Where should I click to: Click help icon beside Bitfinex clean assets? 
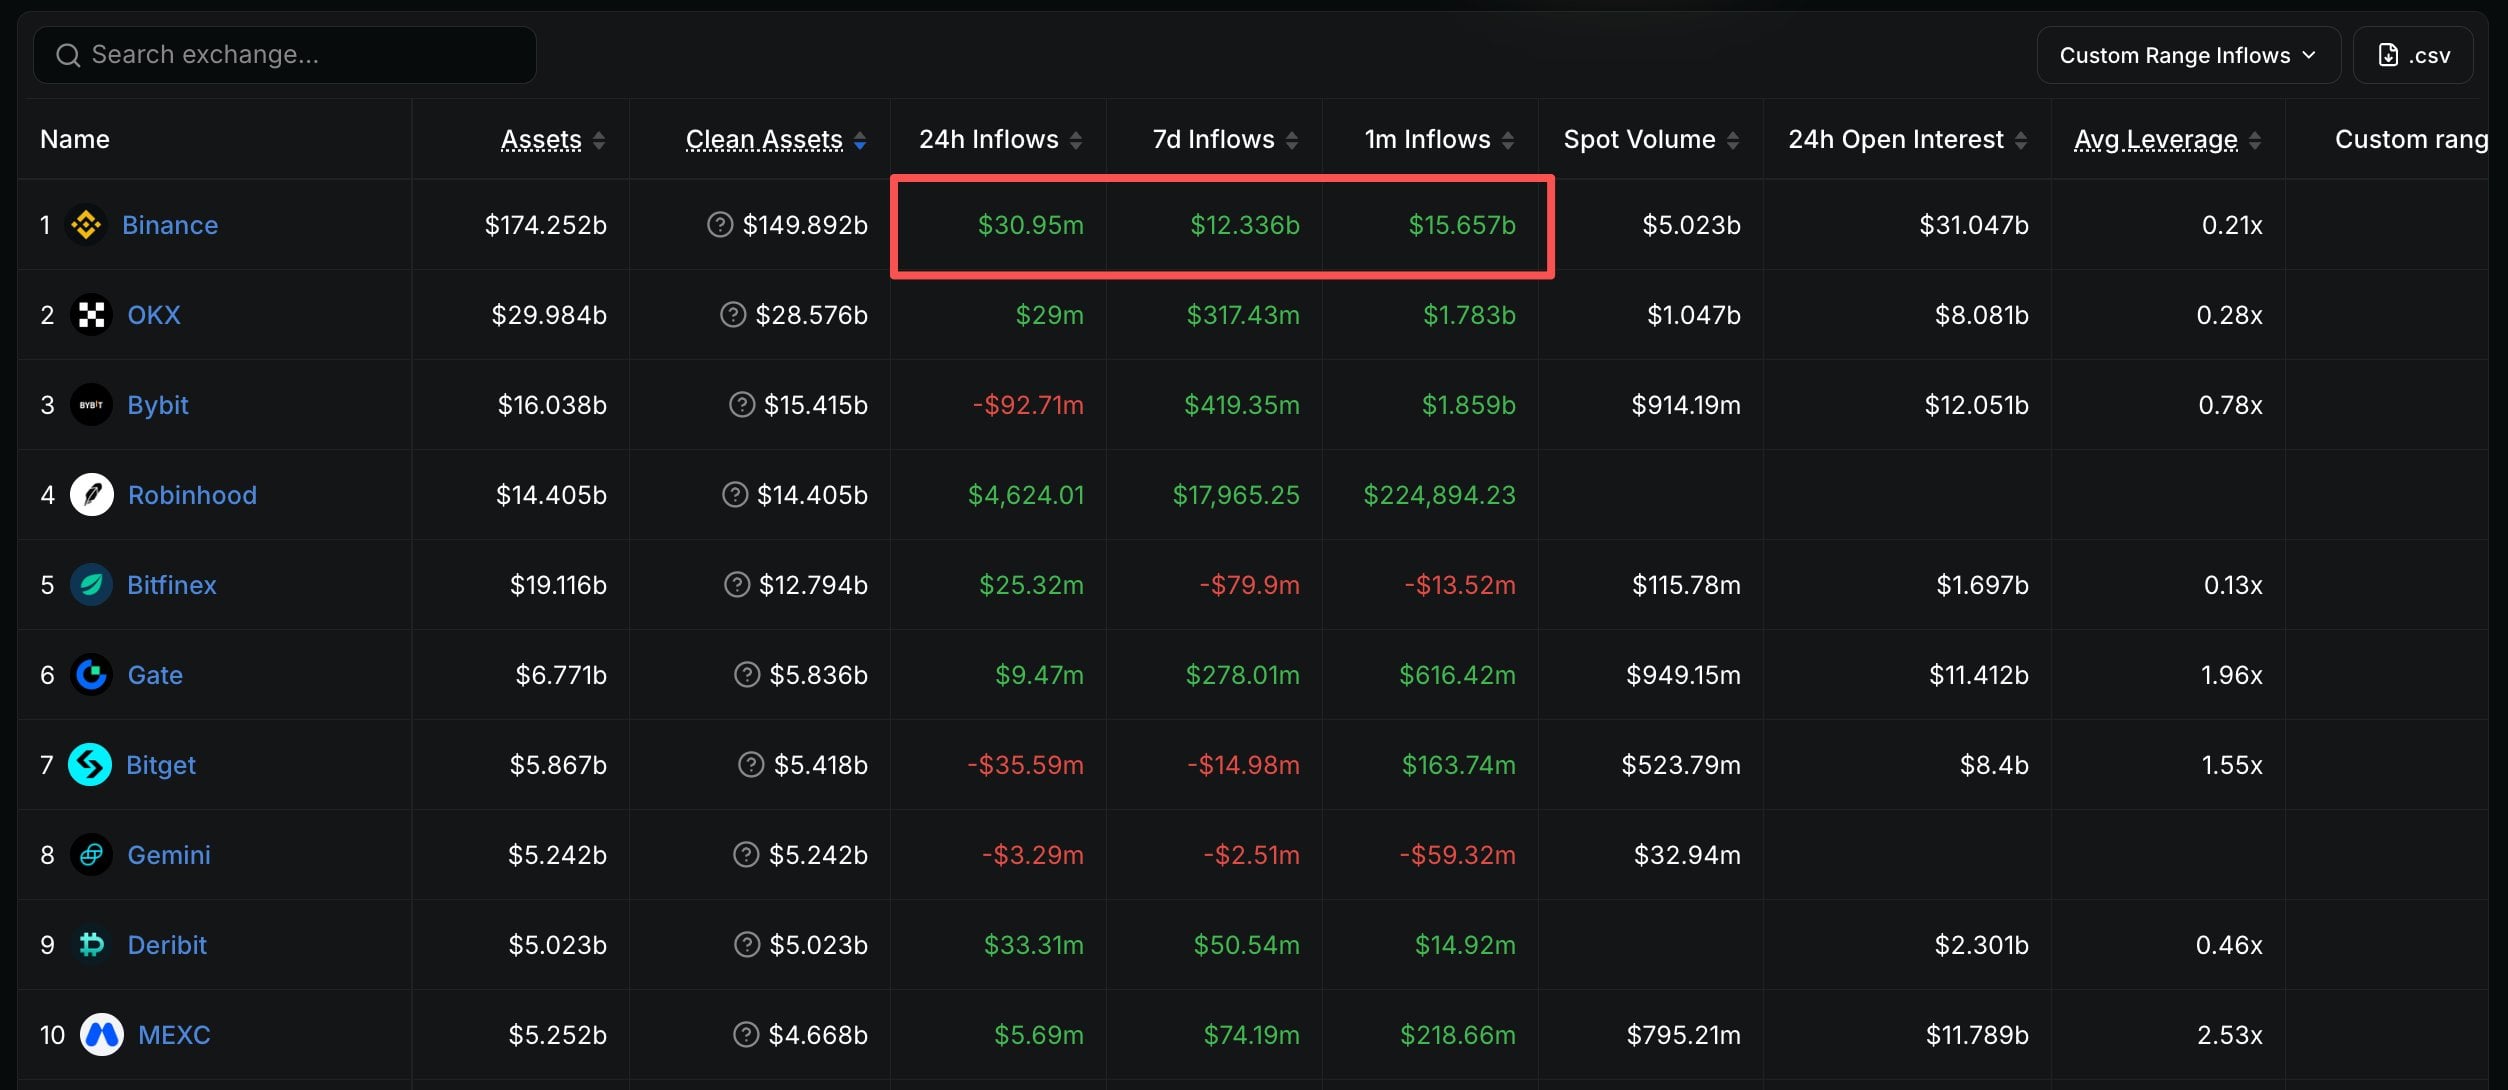pos(737,585)
